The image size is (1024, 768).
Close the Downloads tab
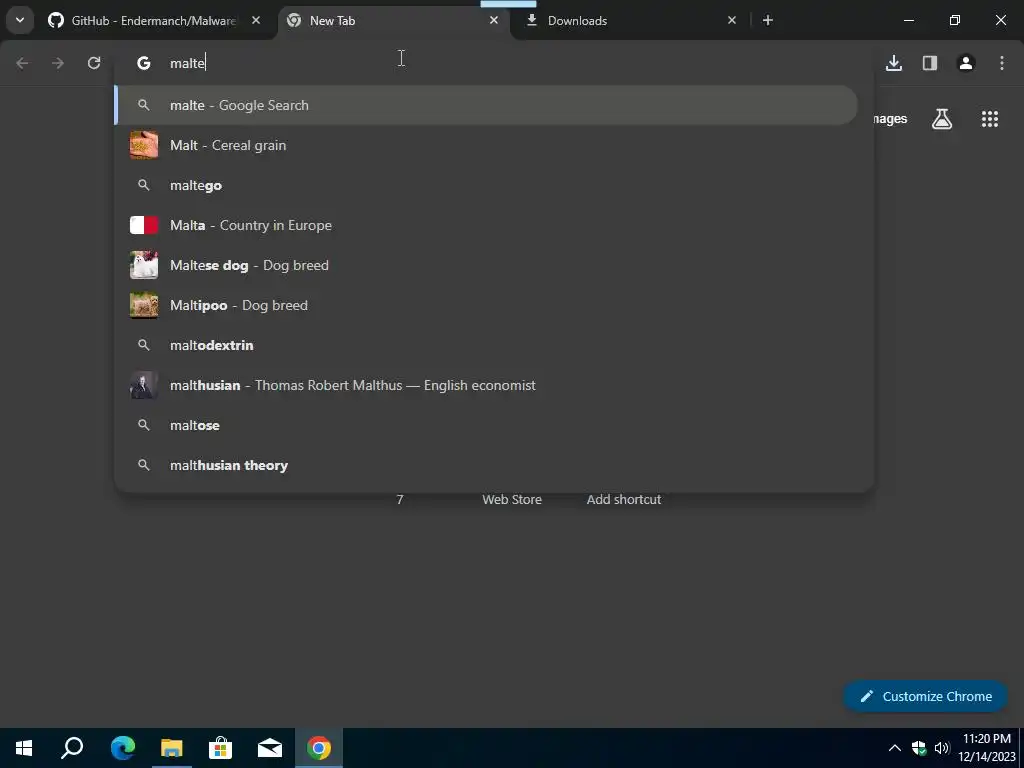[x=731, y=20]
